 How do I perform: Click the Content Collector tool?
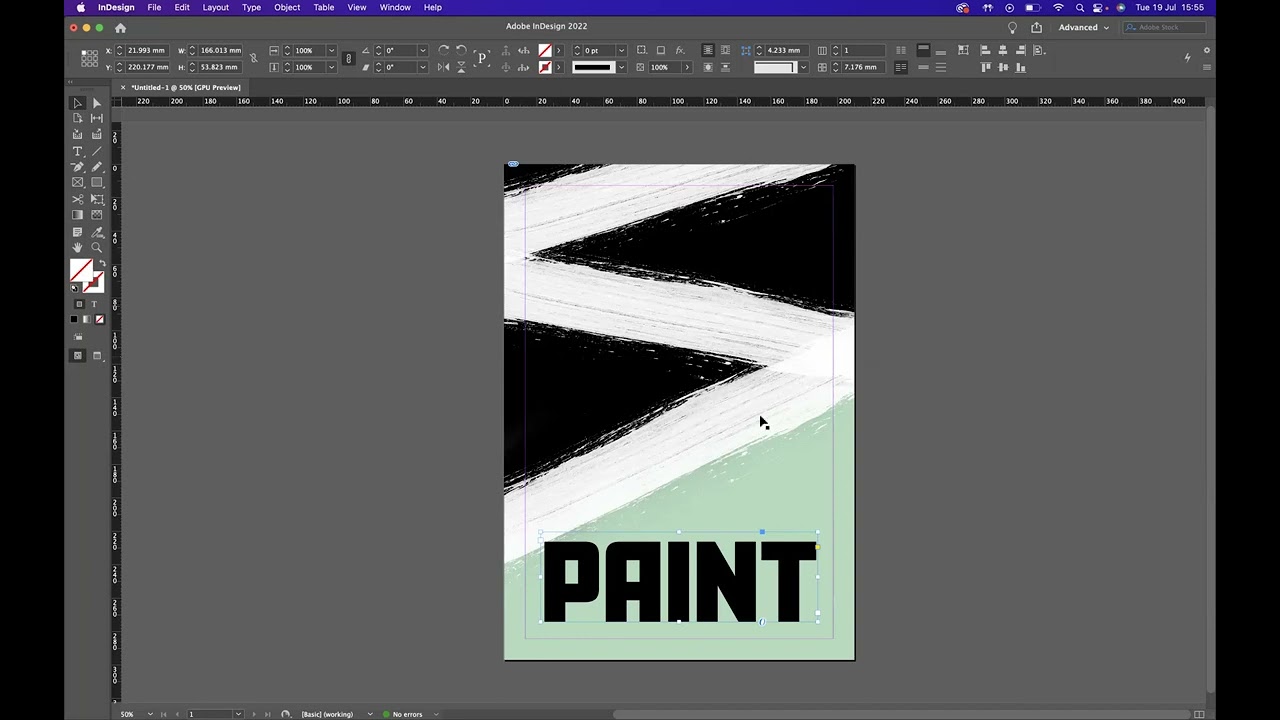tap(77, 134)
